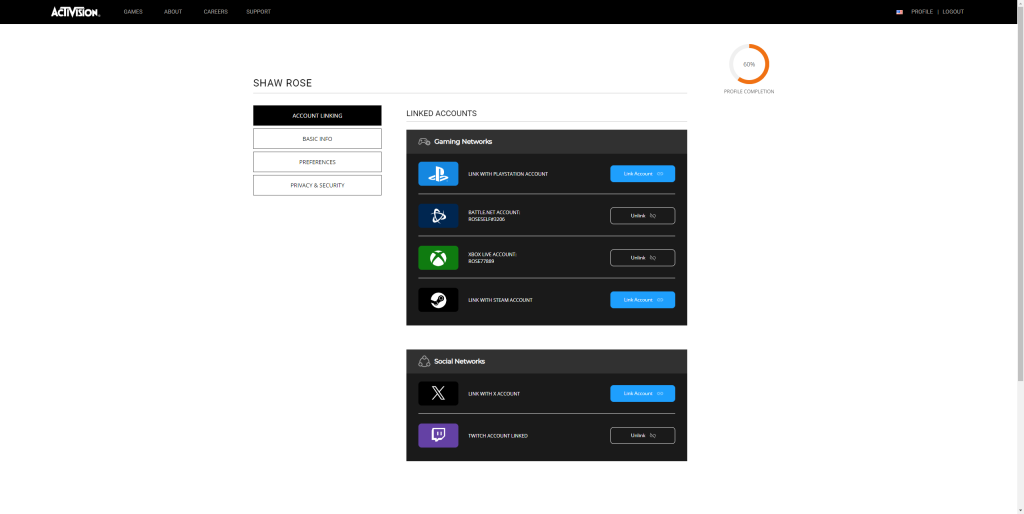Select the Account Linking tab
1024x514 pixels.
click(317, 116)
